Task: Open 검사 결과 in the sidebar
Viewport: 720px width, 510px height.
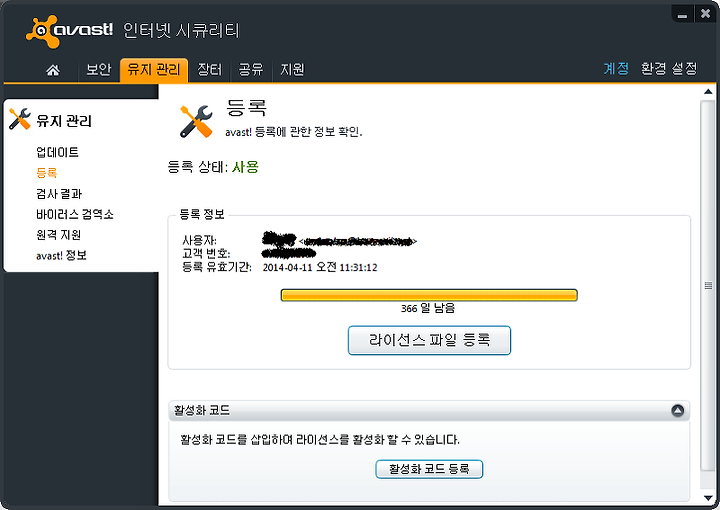Action: click(59, 193)
